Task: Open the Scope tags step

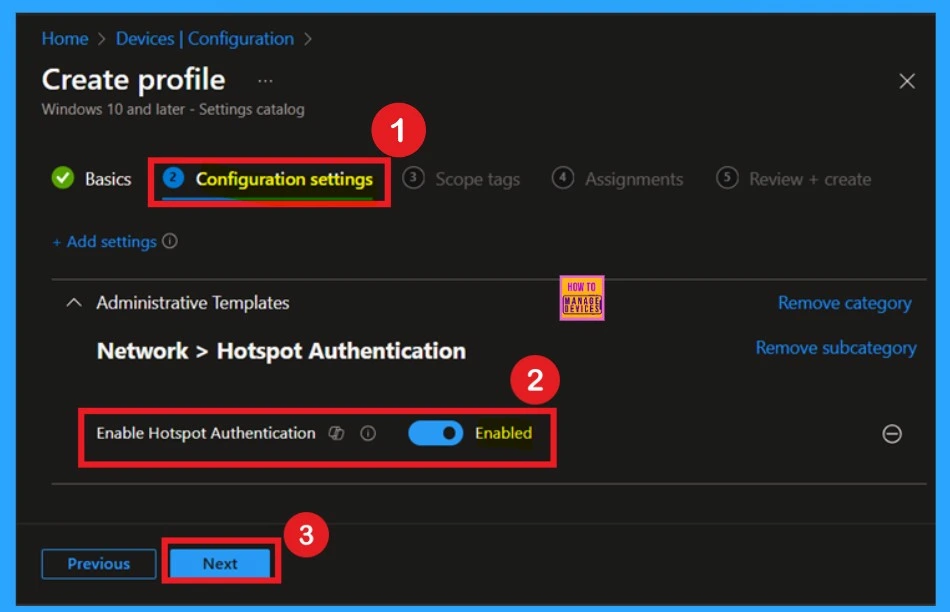Action: [x=462, y=179]
